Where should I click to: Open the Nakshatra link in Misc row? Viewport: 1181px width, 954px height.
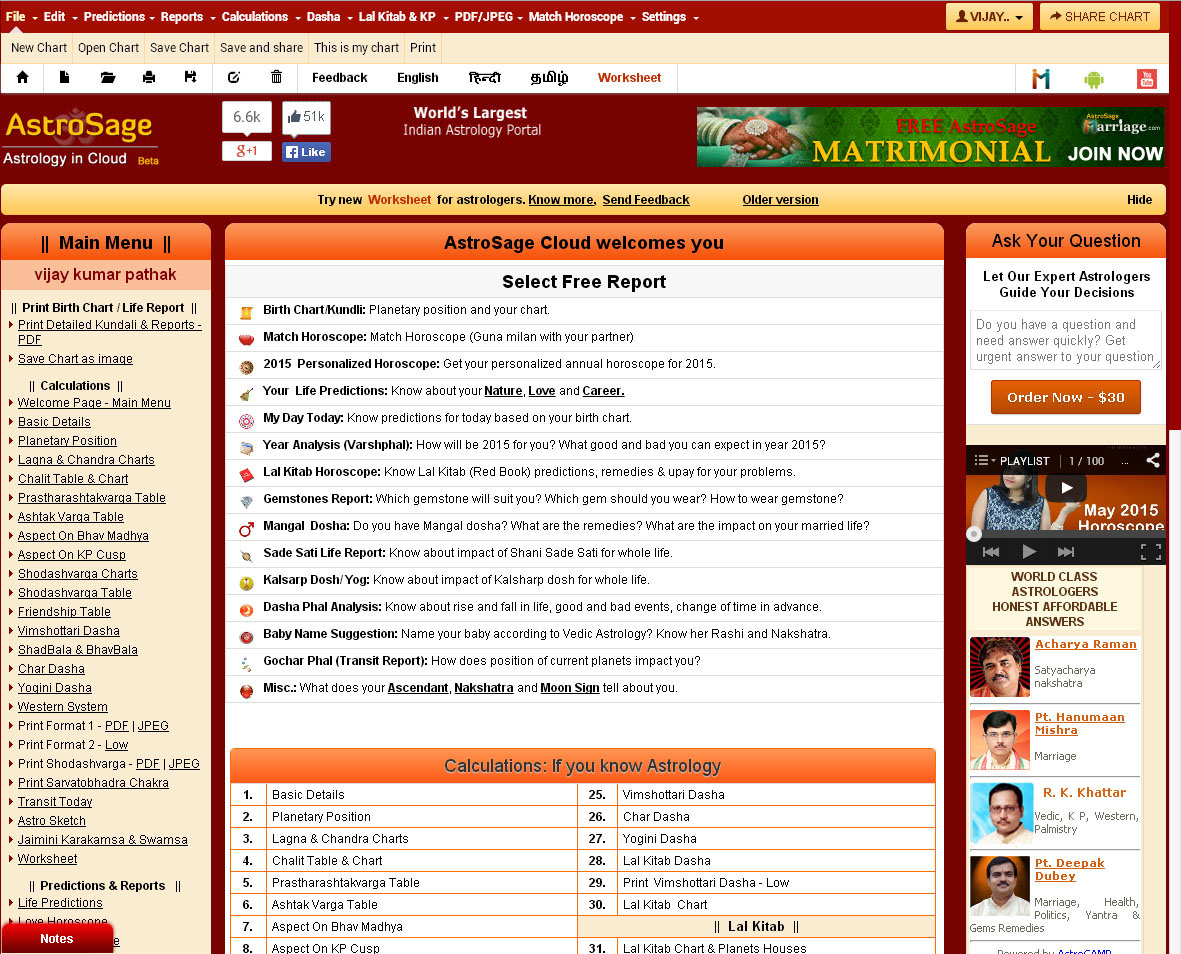tap(484, 687)
